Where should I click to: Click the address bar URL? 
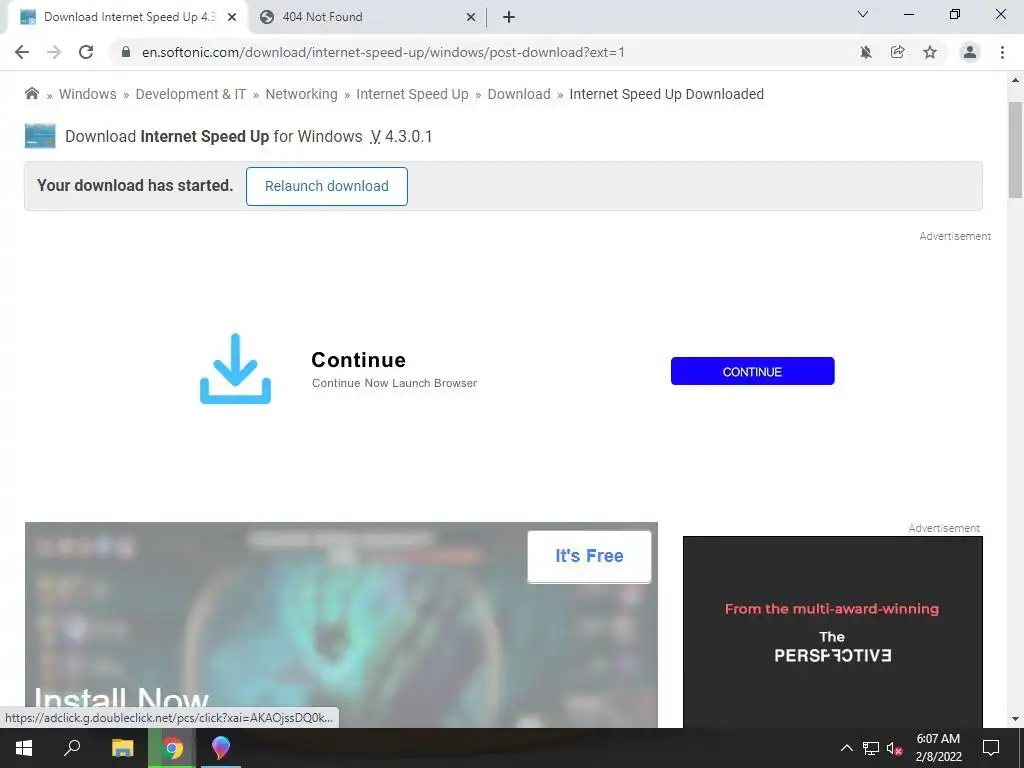(383, 52)
